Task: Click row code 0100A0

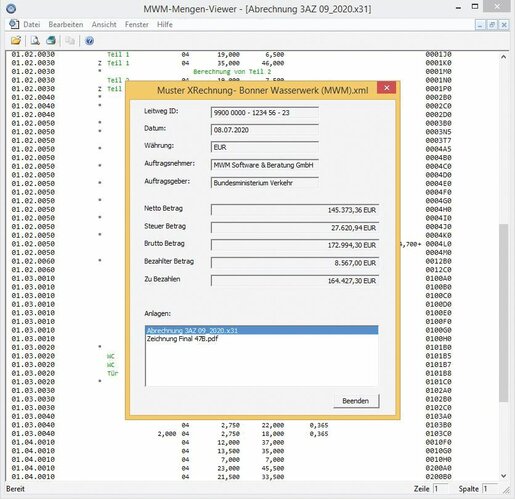Action: [438, 278]
